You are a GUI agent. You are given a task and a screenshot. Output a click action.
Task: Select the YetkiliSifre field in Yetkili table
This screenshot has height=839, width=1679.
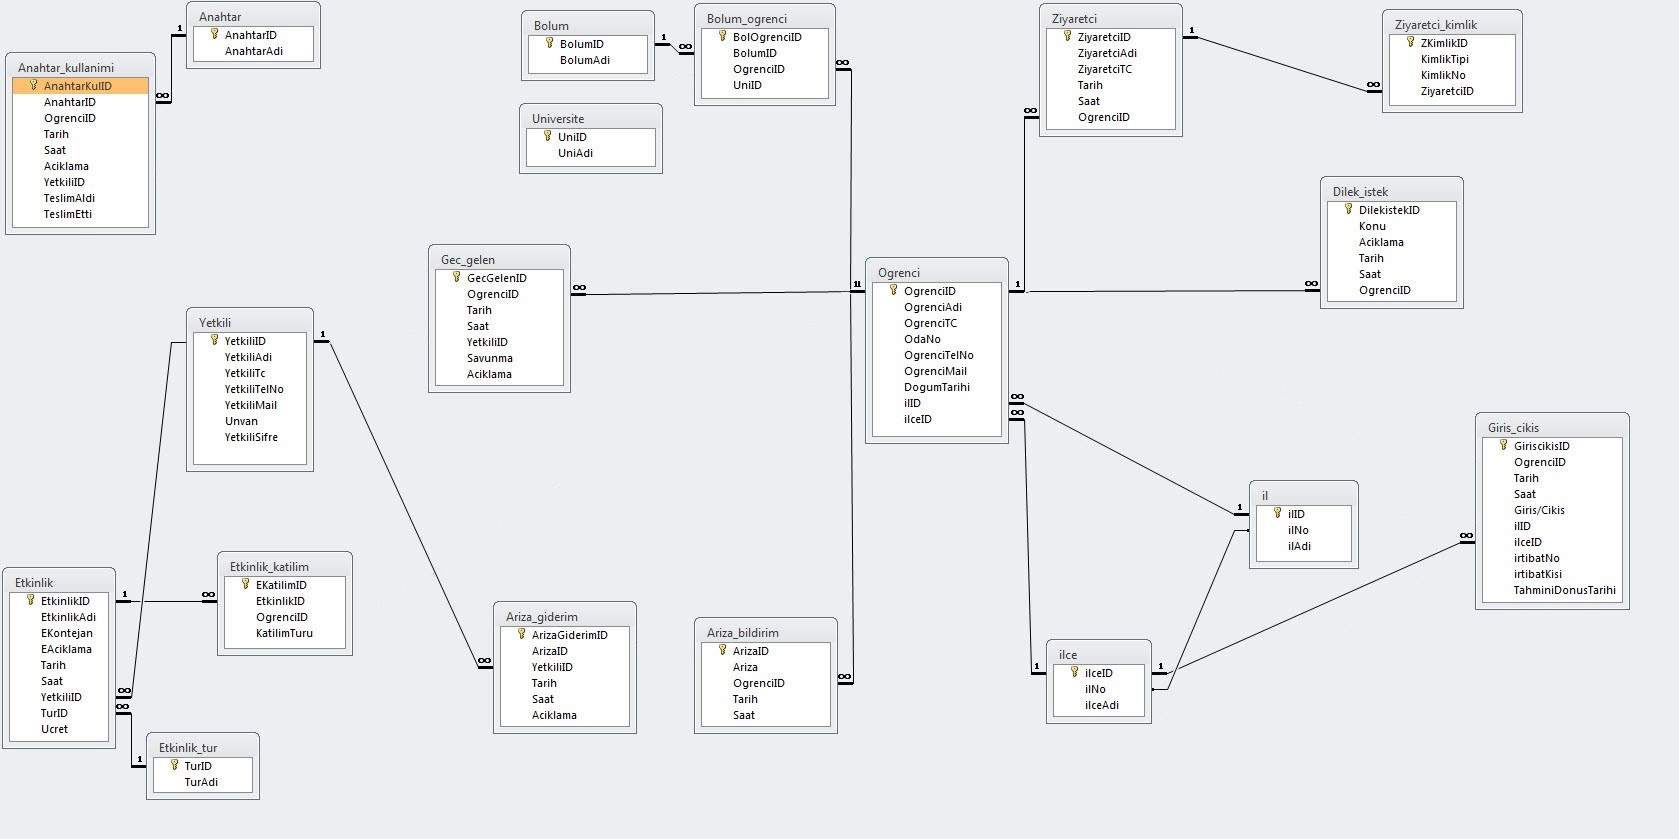[251, 437]
